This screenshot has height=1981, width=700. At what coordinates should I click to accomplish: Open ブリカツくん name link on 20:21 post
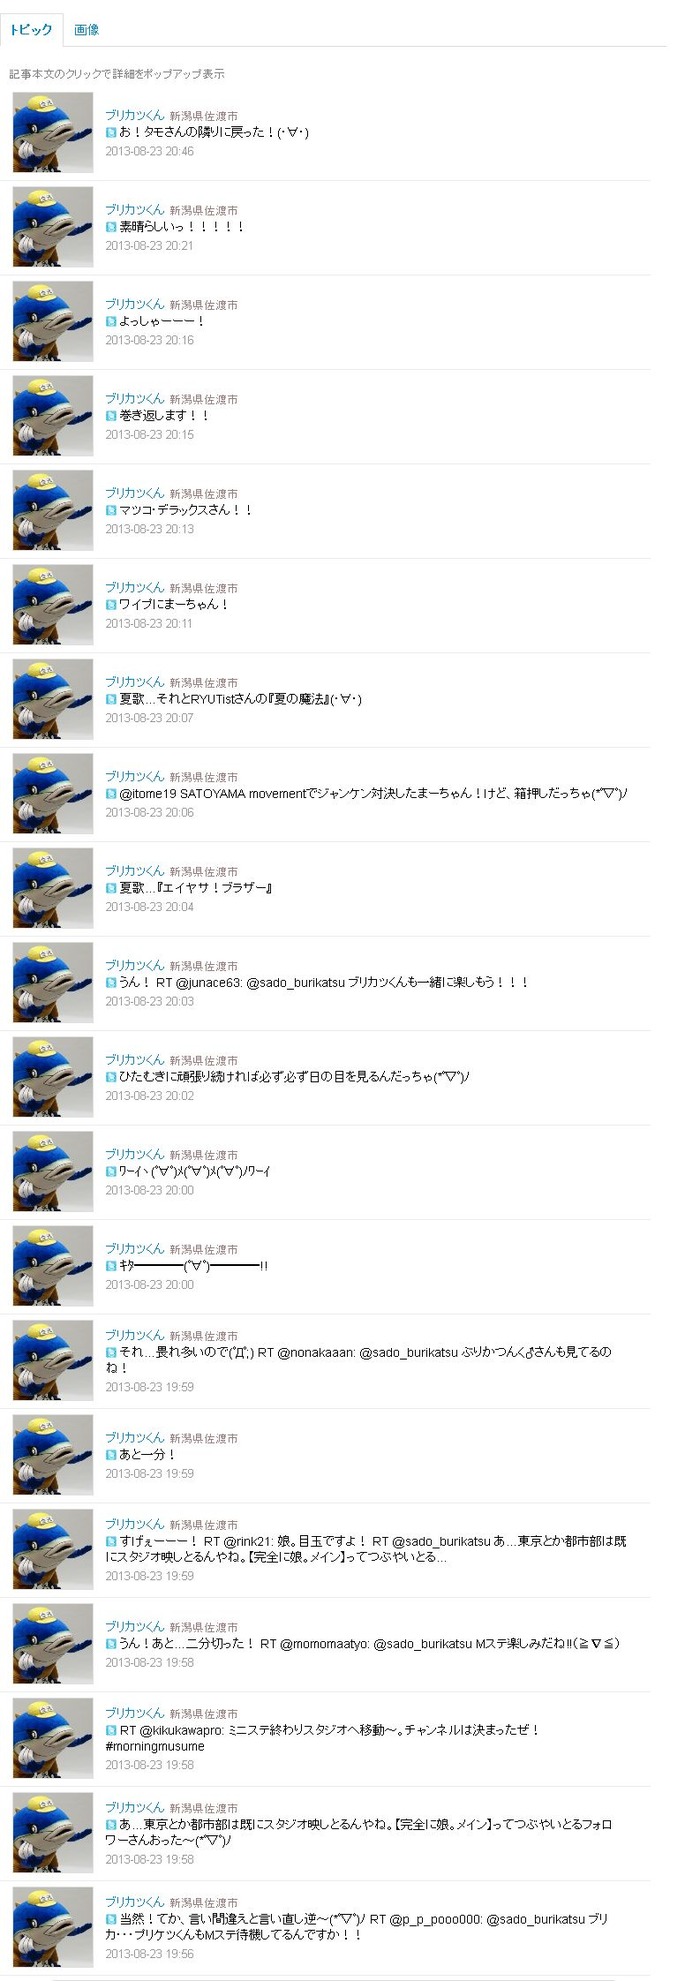pyautogui.click(x=135, y=210)
